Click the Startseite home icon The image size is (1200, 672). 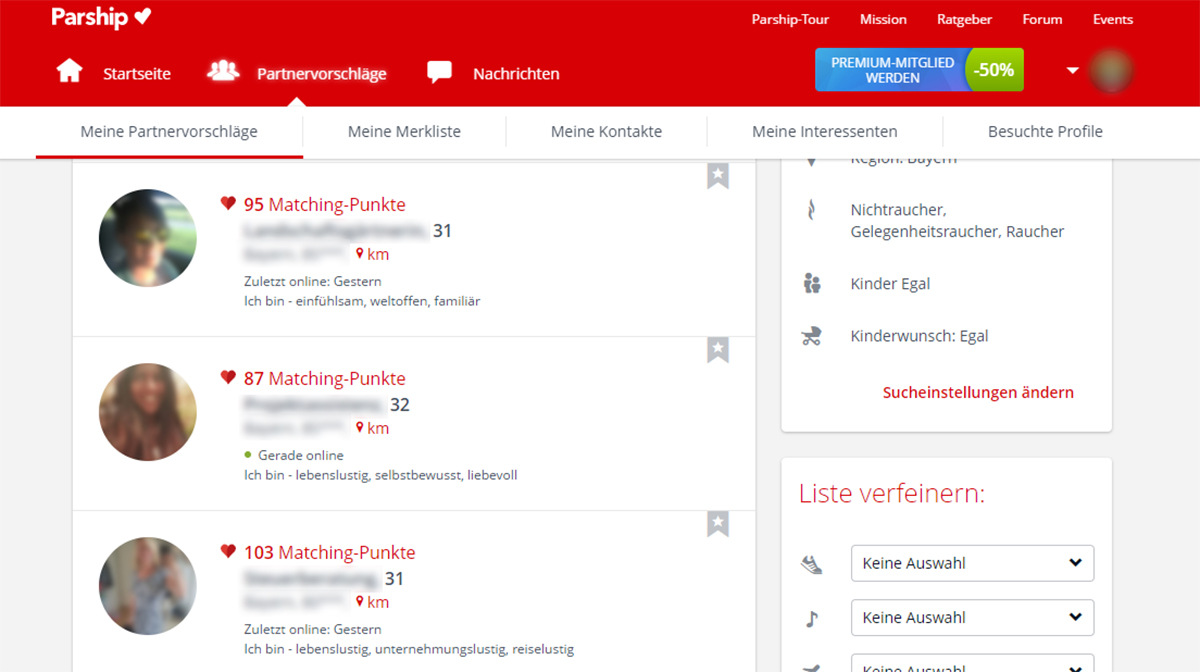pos(69,71)
